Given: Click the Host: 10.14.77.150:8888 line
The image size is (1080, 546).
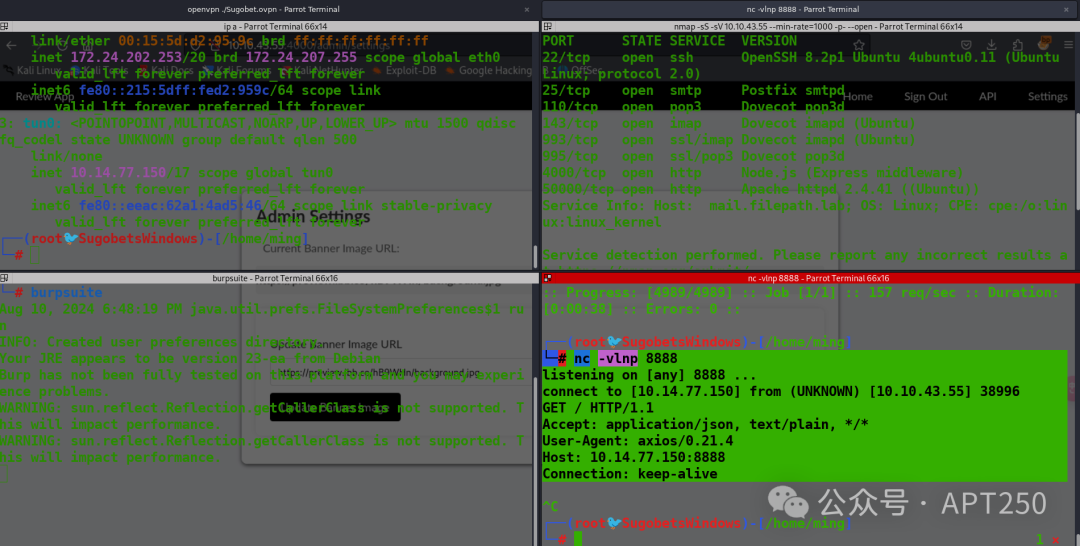Looking at the screenshot, I should click(634, 457).
